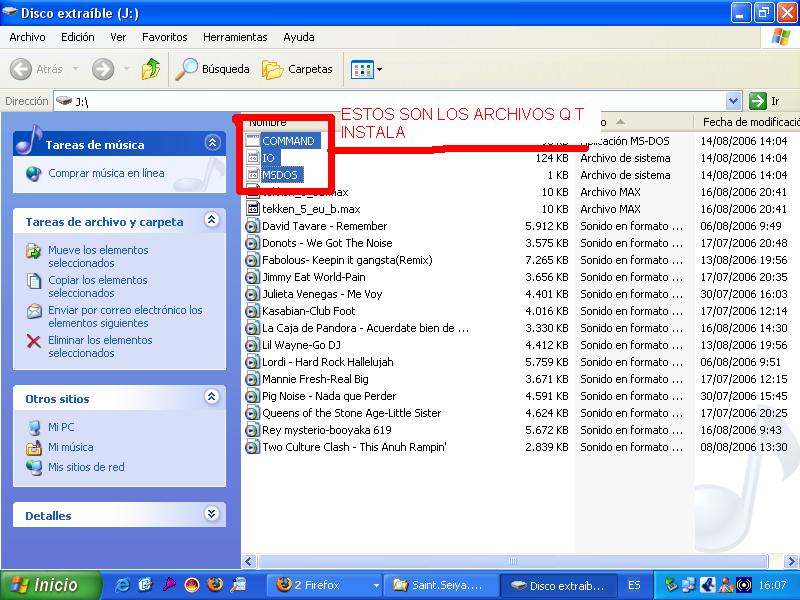The width and height of the screenshot is (800, 600).
Task: Expand the address bar dropdown arrow
Action: (733, 101)
